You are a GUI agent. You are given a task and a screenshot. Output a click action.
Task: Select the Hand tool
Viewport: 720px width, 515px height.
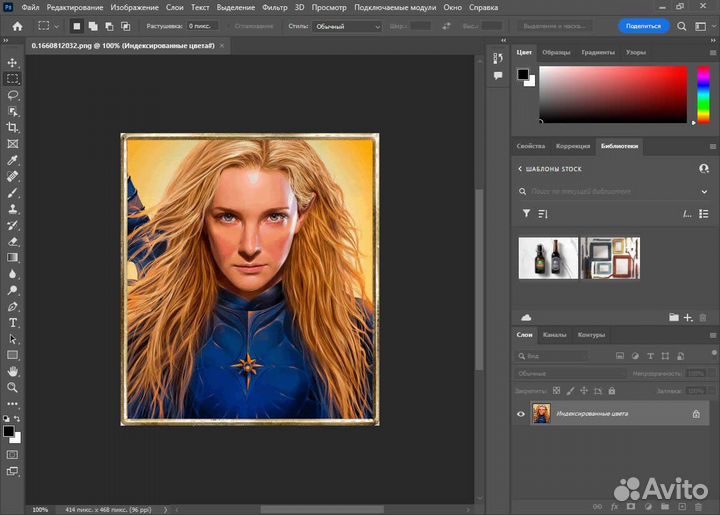12,371
